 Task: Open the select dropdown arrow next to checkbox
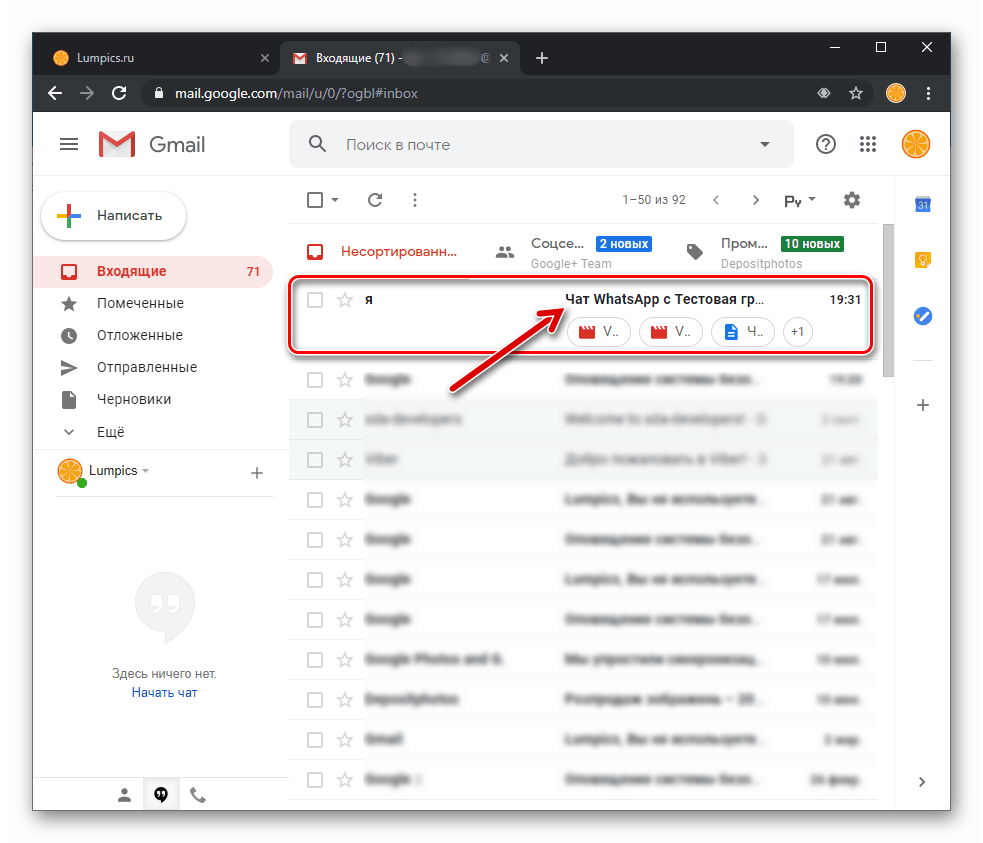pyautogui.click(x=335, y=200)
